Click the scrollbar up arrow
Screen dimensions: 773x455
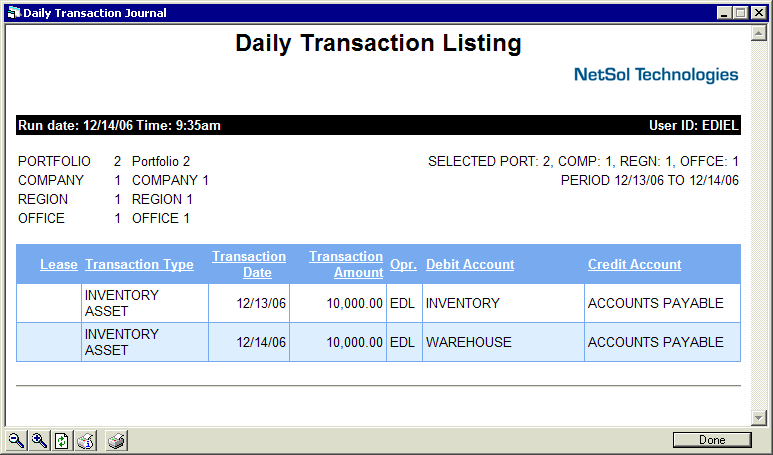coord(759,33)
